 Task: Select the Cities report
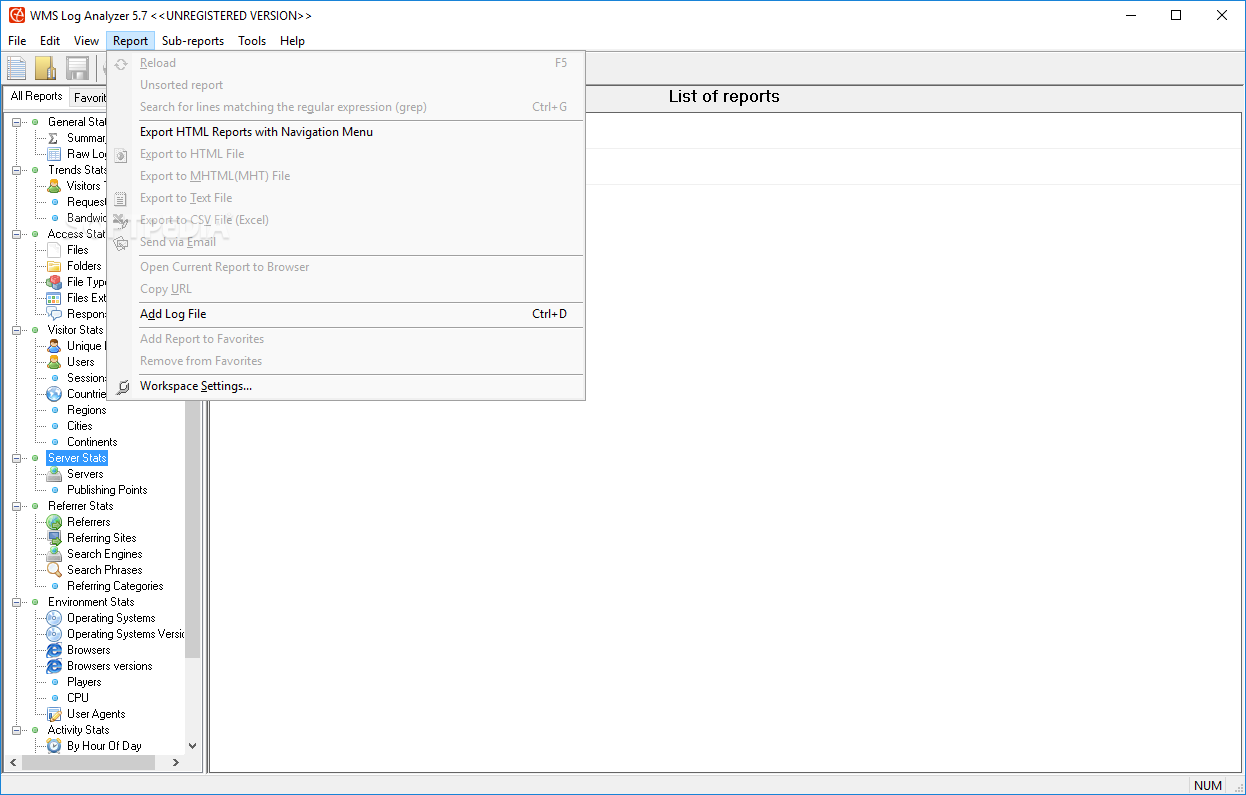click(x=80, y=426)
